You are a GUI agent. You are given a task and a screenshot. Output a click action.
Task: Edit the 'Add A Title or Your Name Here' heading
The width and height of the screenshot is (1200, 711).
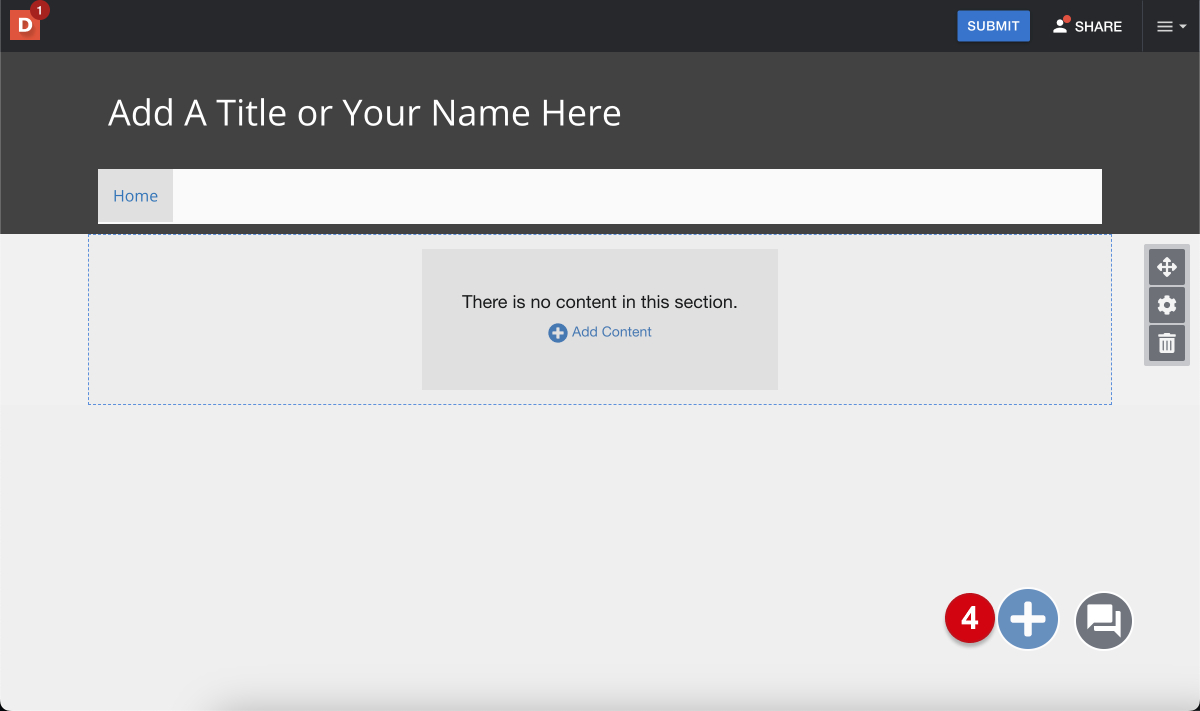(364, 113)
